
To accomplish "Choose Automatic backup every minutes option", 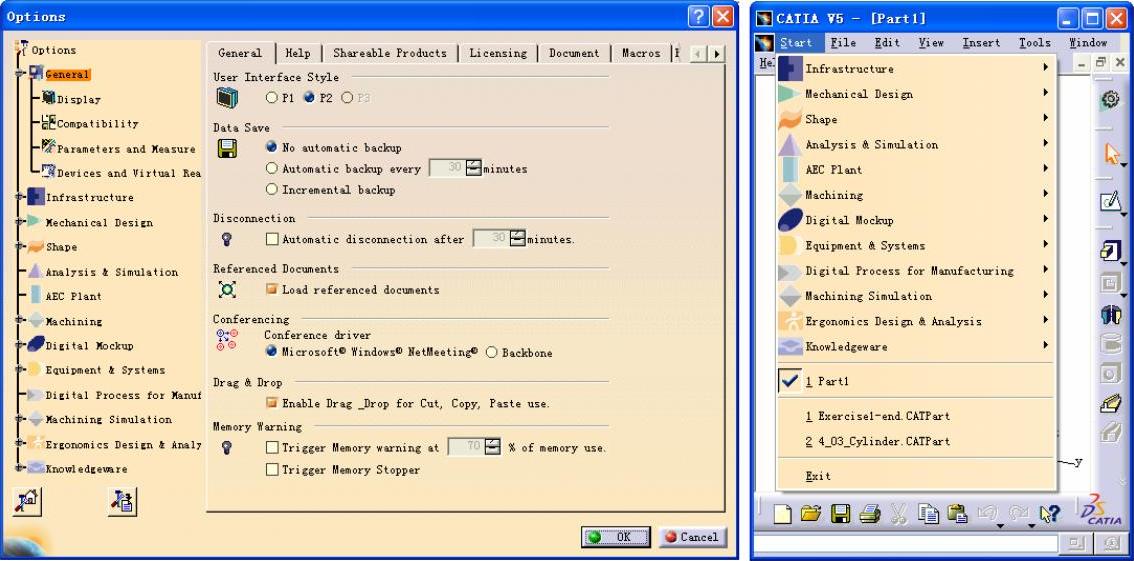I will [x=272, y=168].
